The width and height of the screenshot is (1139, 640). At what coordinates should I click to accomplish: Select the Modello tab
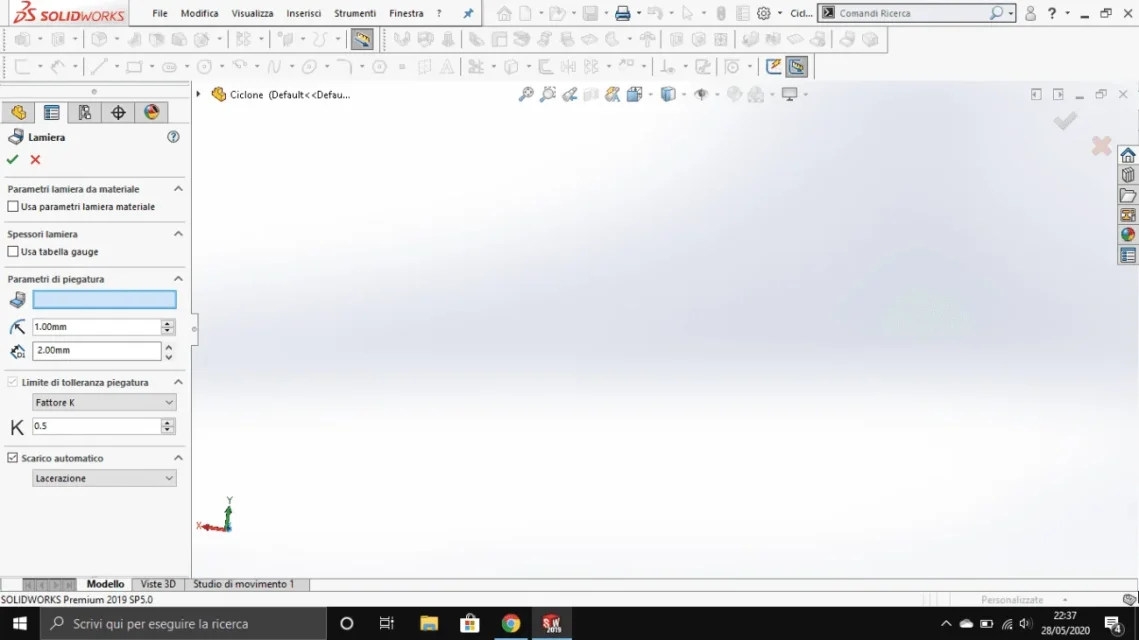(x=105, y=584)
